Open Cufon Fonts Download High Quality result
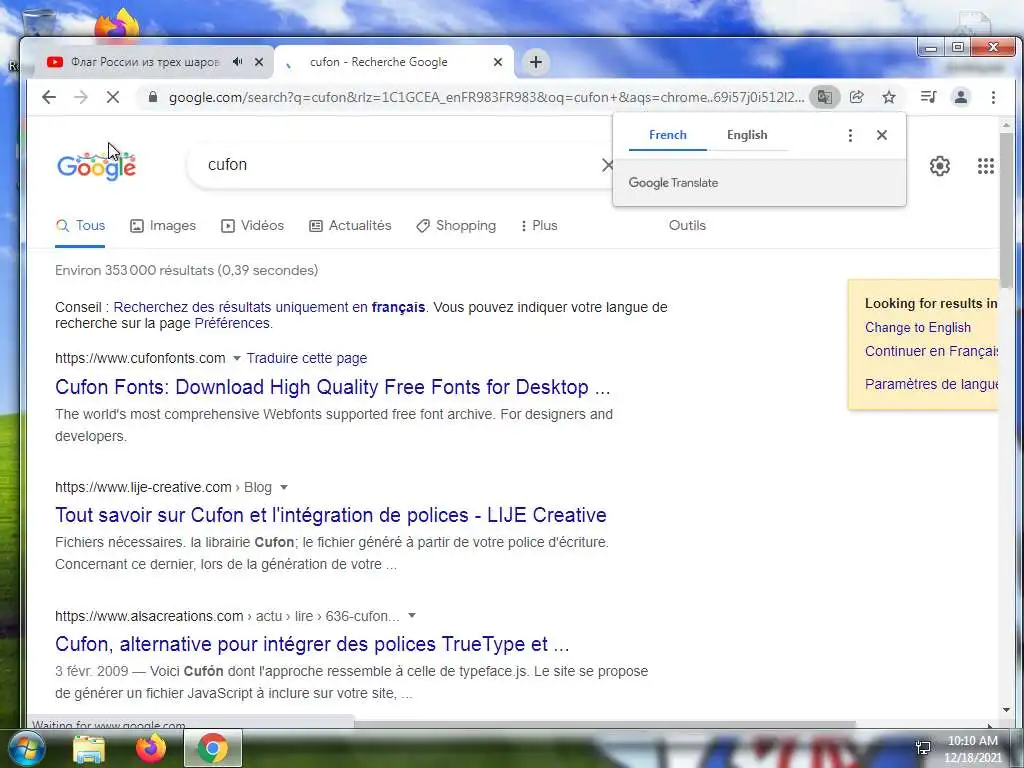Image resolution: width=1024 pixels, height=768 pixels. click(332, 387)
